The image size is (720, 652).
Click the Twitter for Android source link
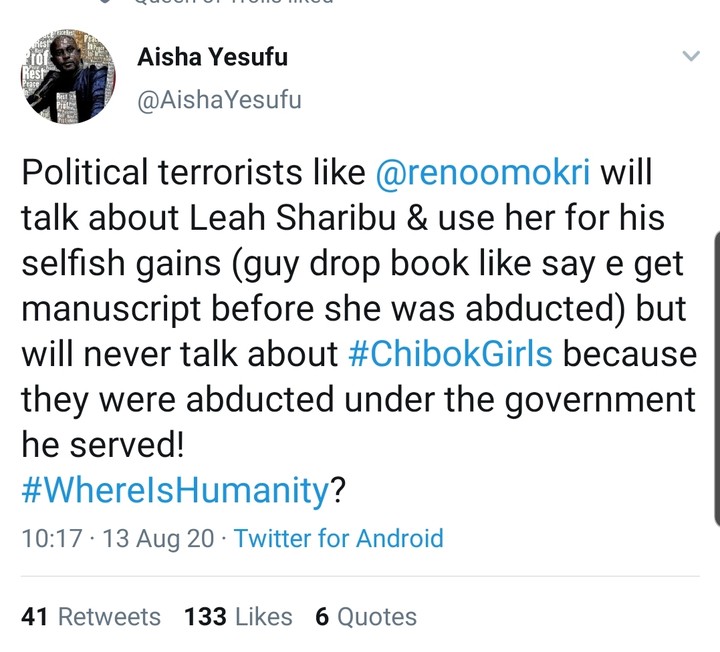338,538
